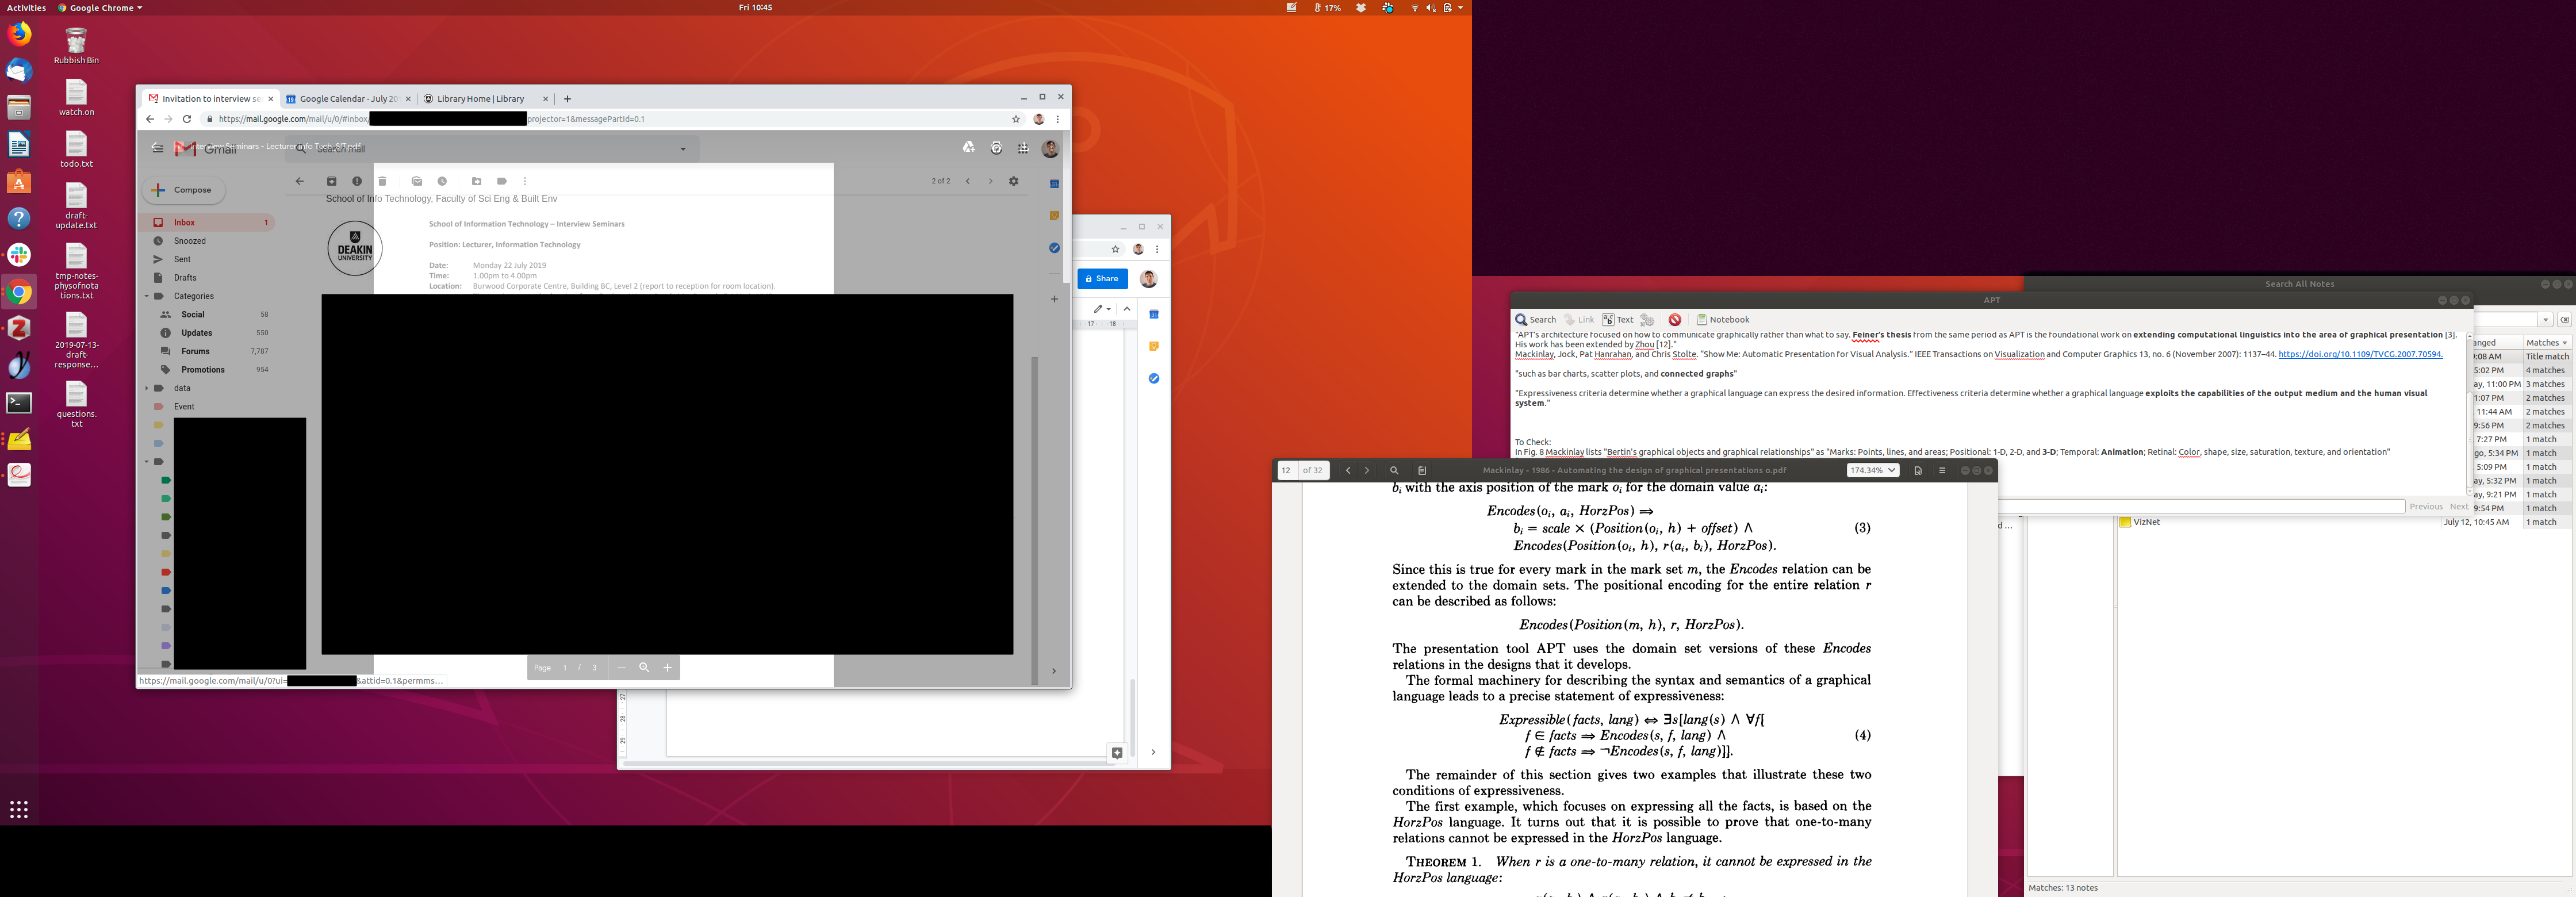The image size is (2576, 897).
Task: Open the doi.org link in the note
Action: coord(2360,354)
